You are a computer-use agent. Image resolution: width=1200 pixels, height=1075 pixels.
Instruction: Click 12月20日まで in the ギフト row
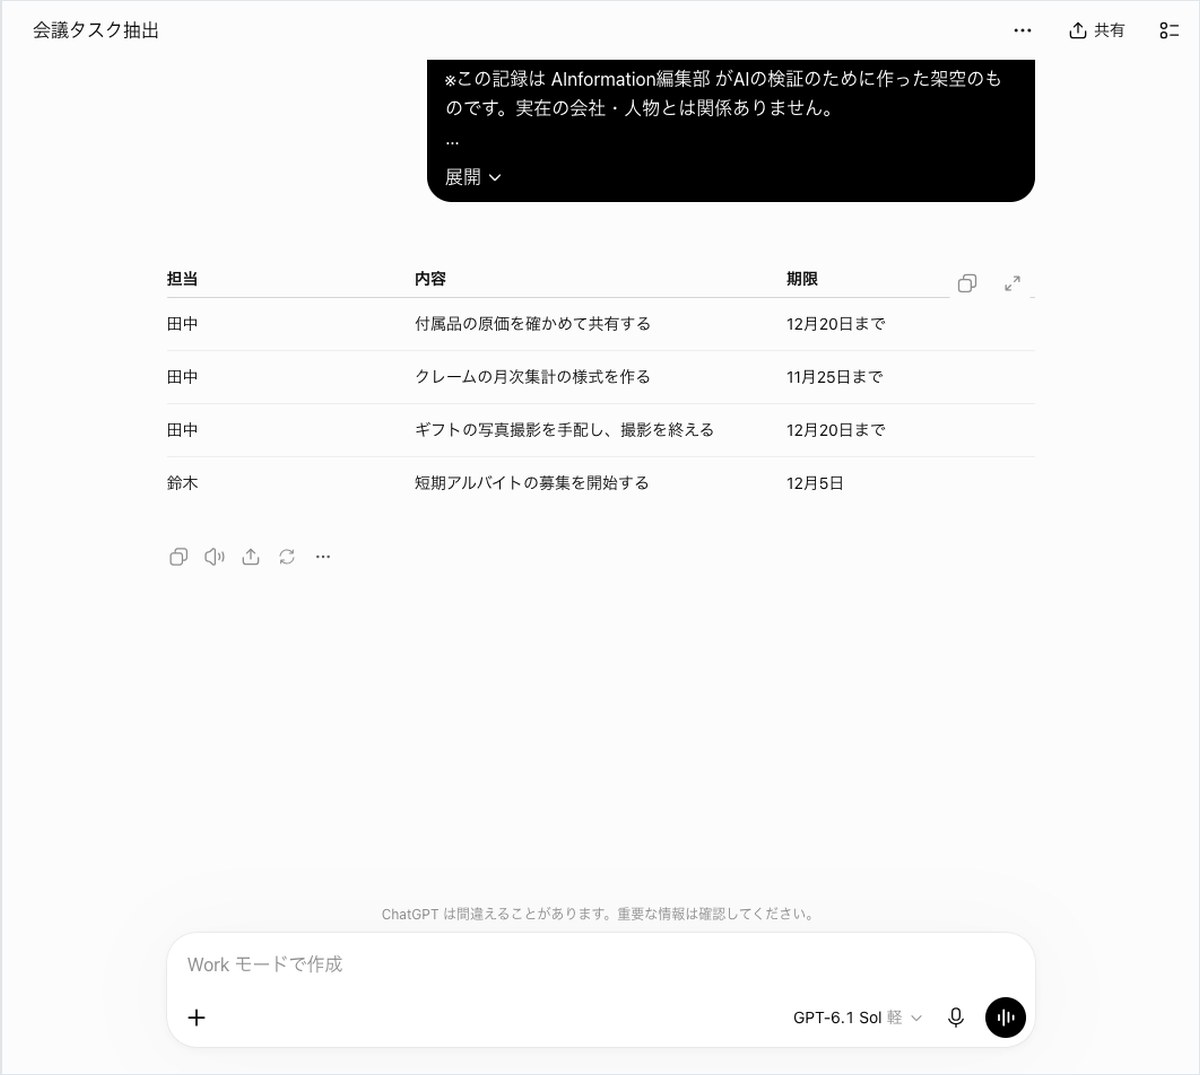click(836, 430)
